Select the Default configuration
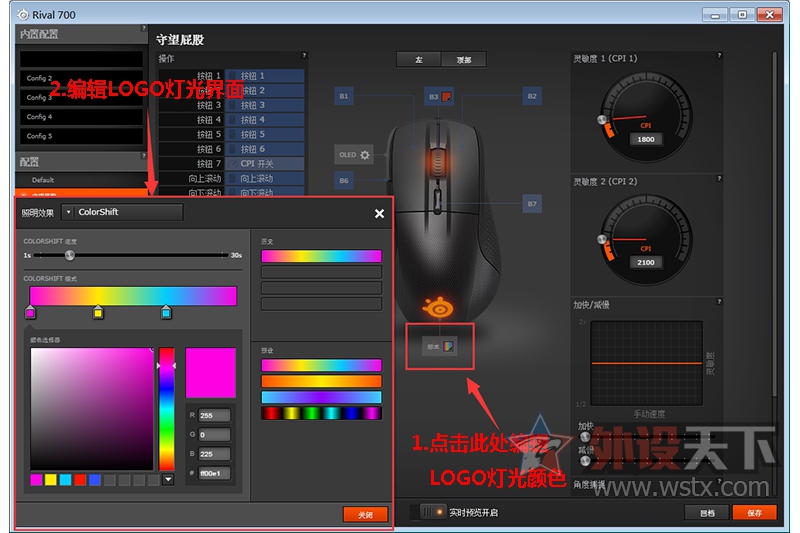 (82, 180)
